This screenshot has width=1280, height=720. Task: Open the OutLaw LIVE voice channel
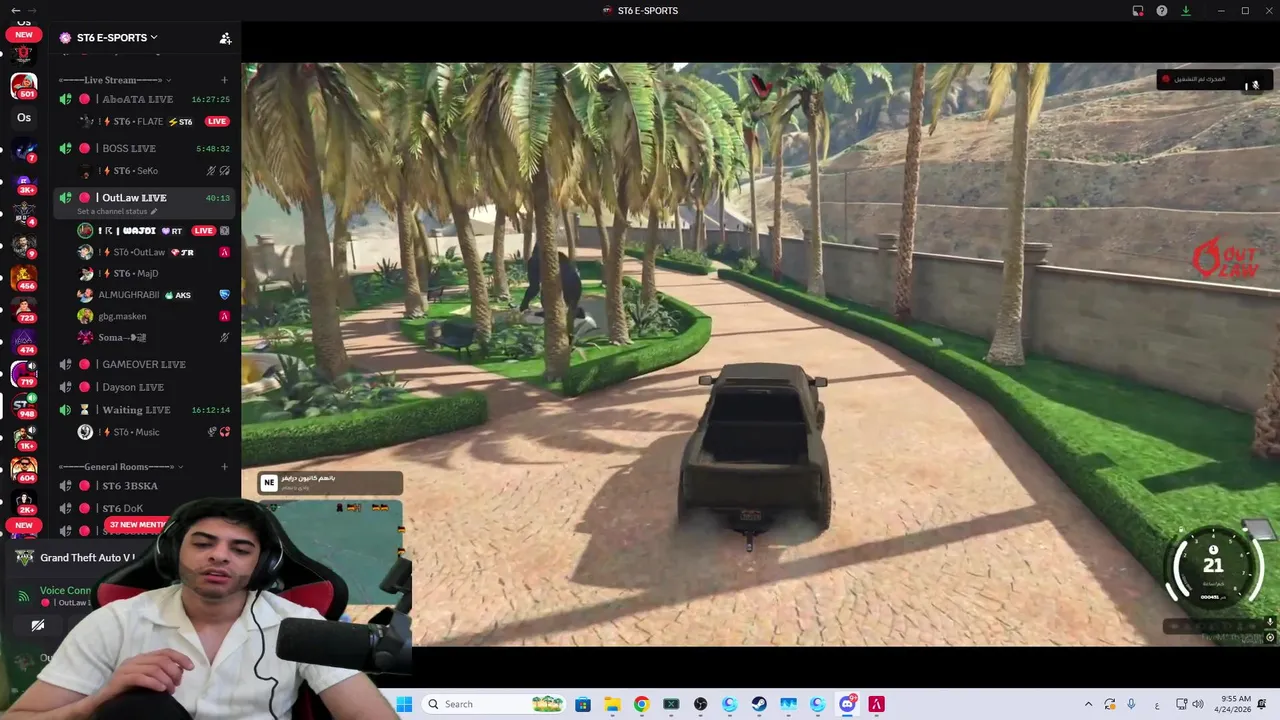(x=145, y=198)
